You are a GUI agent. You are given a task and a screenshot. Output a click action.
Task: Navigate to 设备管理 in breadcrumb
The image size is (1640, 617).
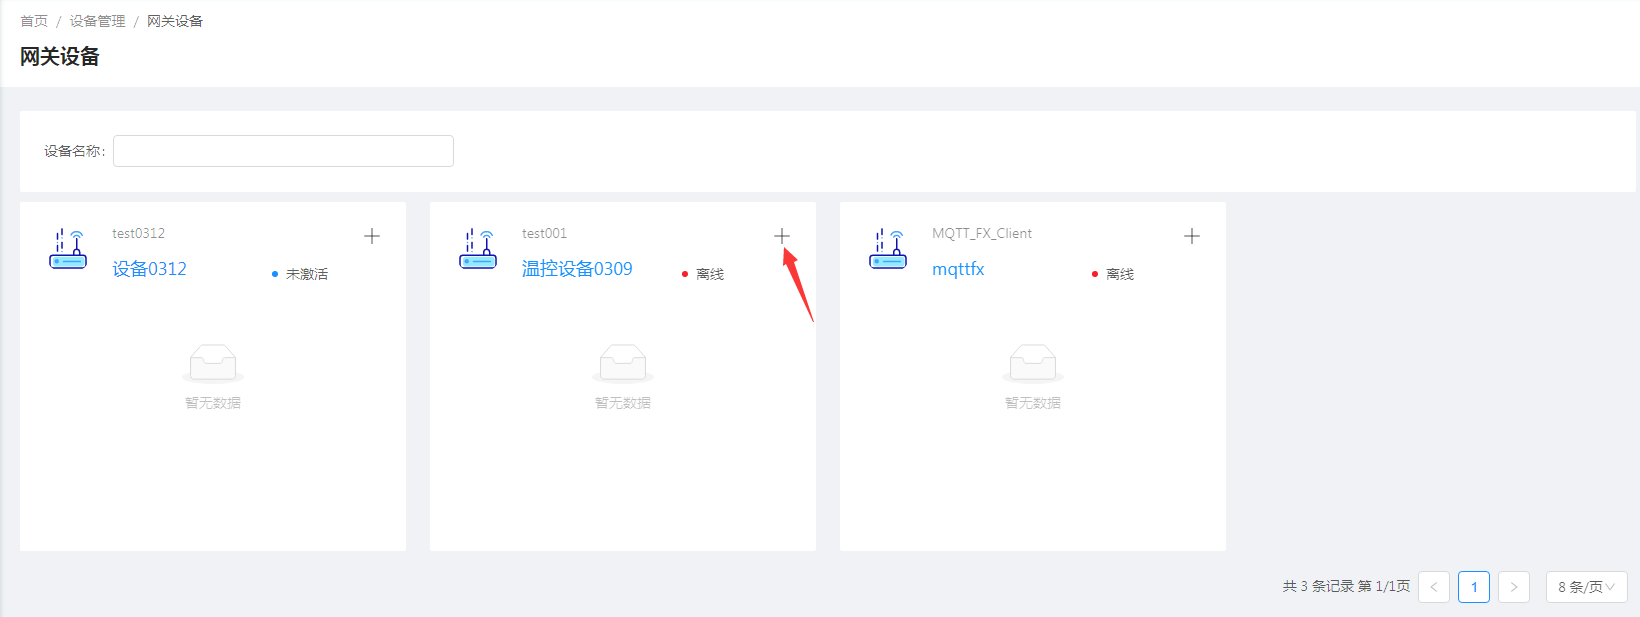click(97, 21)
